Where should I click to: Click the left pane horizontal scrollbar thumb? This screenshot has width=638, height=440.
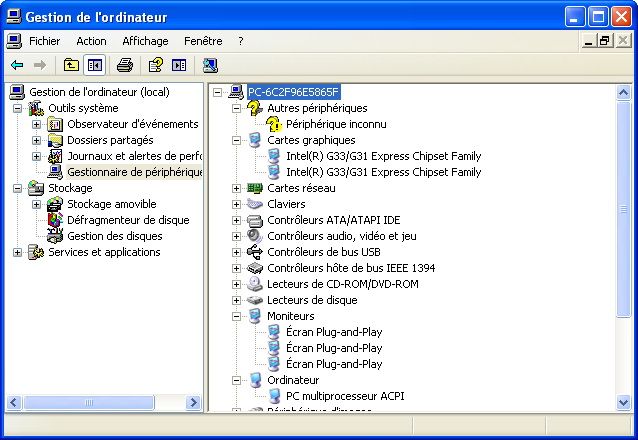click(89, 403)
